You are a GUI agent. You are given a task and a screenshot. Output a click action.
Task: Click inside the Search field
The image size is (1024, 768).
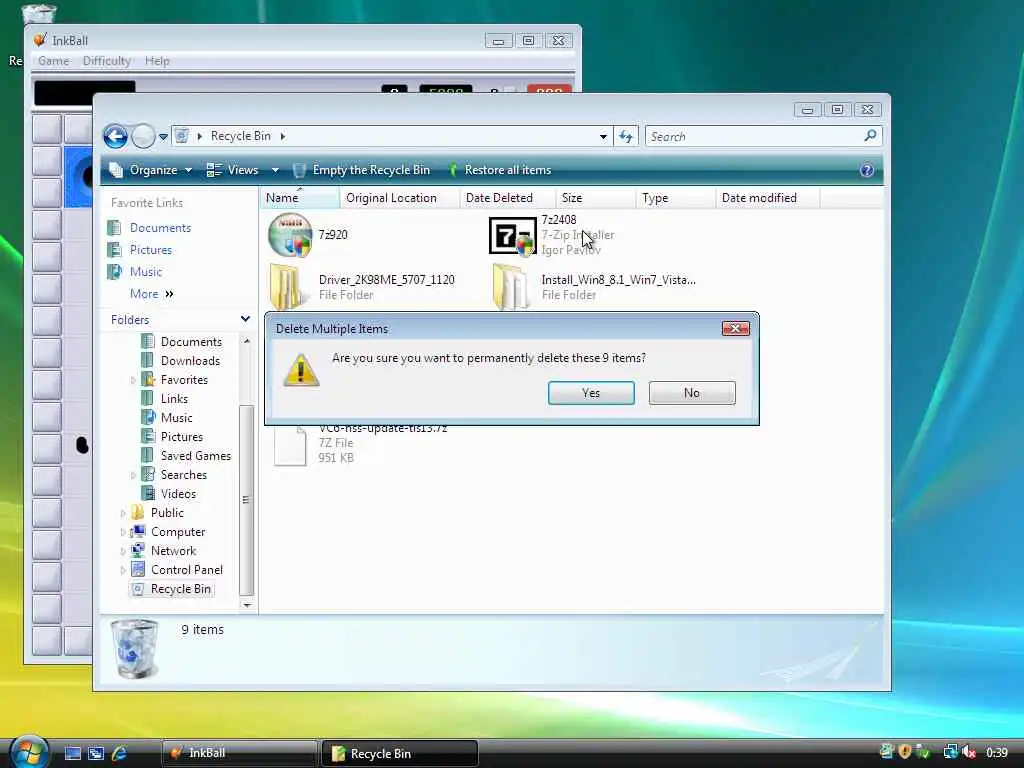pyautogui.click(x=753, y=136)
